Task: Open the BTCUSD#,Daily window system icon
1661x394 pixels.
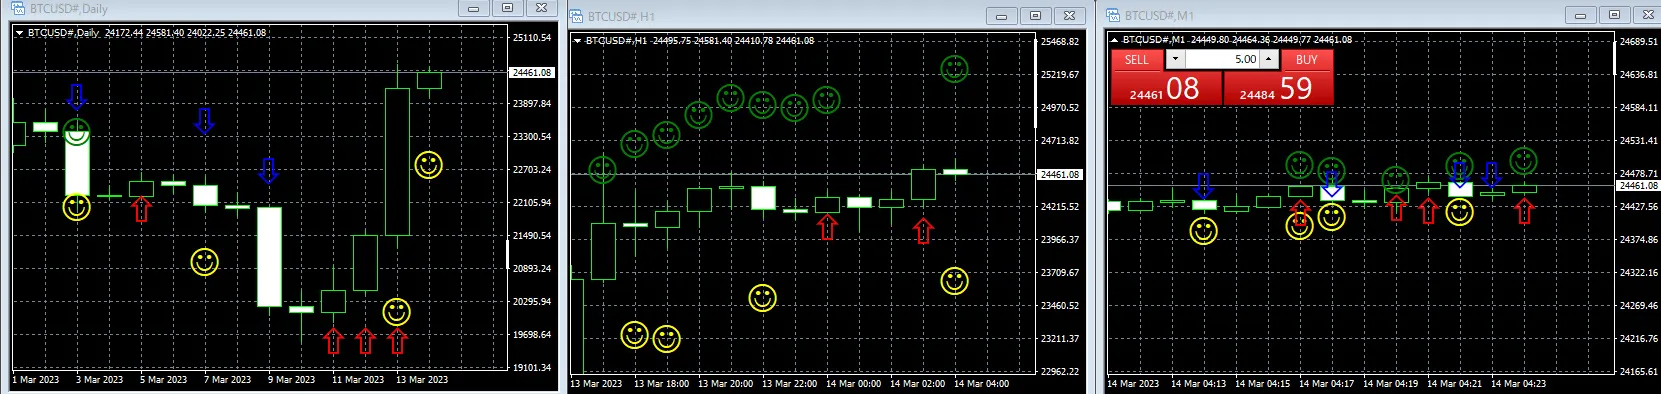Action: click(x=18, y=8)
